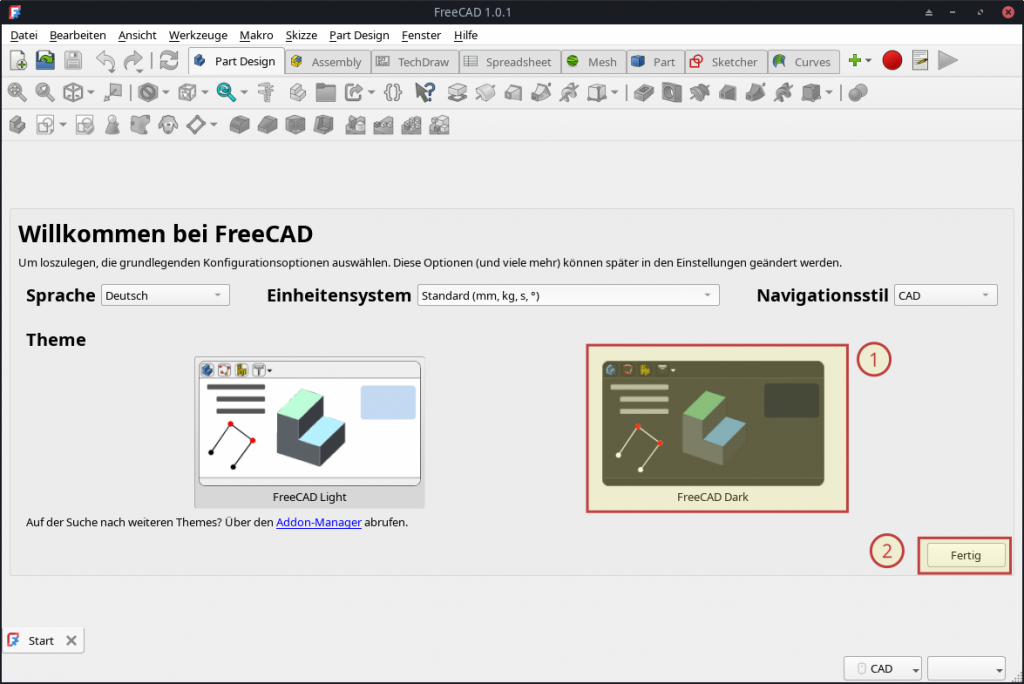1024x684 pixels.
Task: Click the edit macros notepad icon
Action: pos(920,61)
